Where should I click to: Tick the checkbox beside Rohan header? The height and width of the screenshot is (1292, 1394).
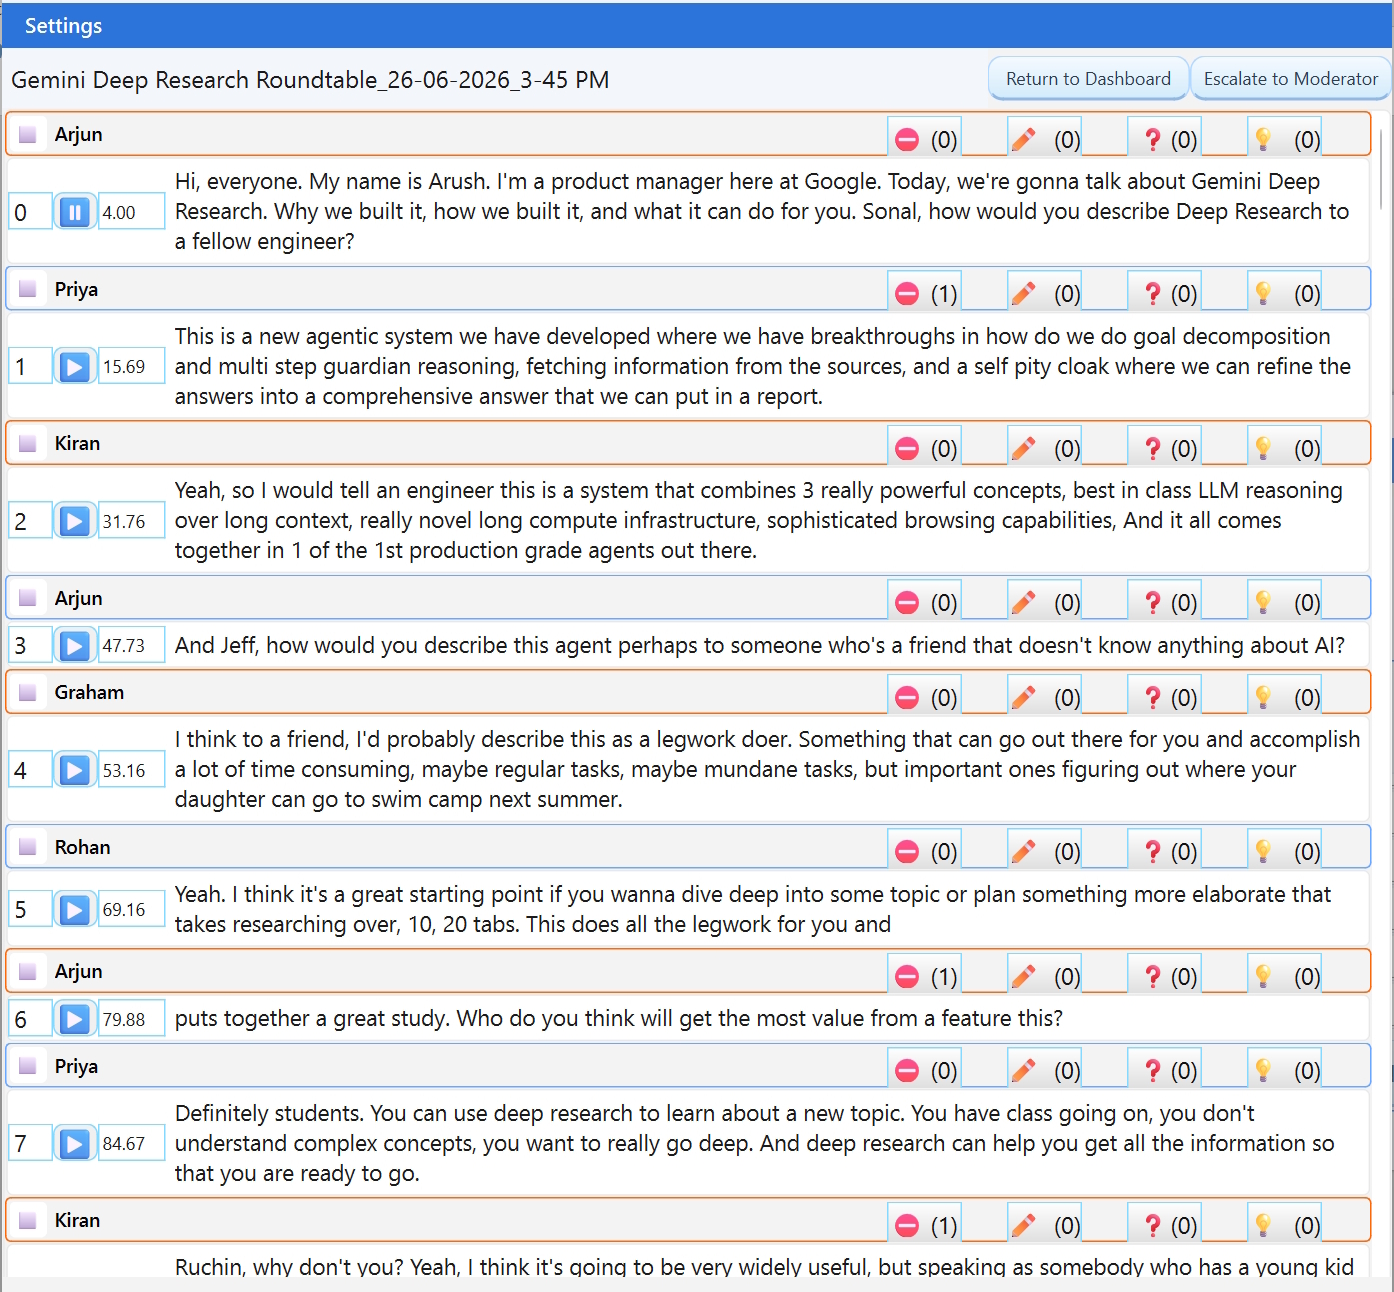(28, 847)
